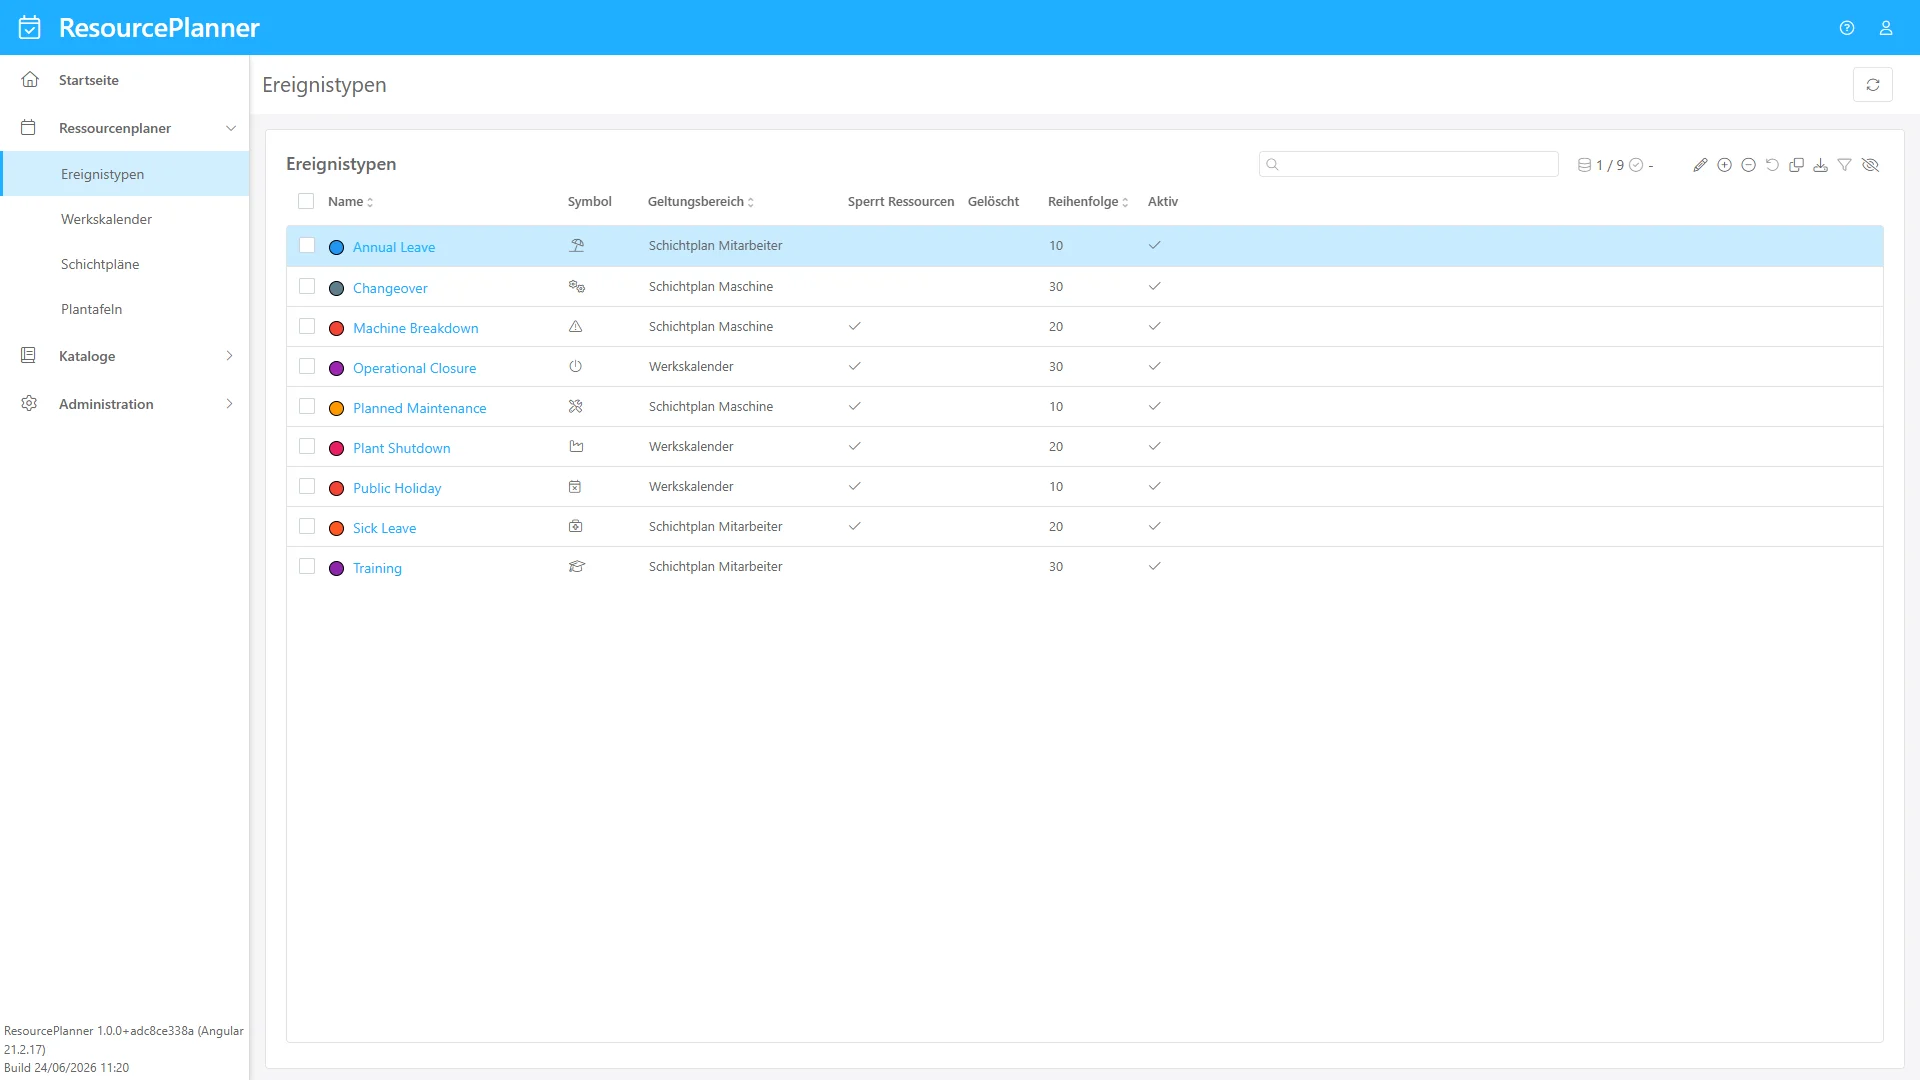Select the Changeover row checkbox
The image size is (1920, 1080).
coord(307,287)
